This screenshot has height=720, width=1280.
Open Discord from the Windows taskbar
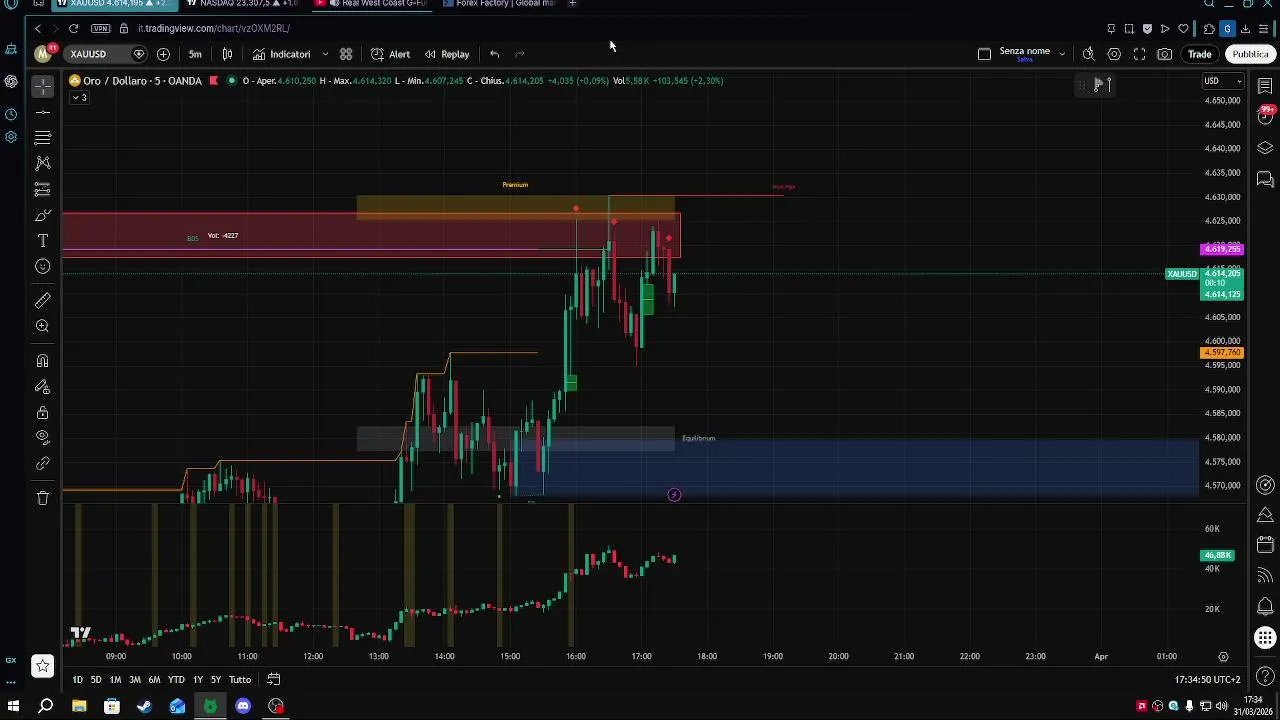click(x=243, y=706)
